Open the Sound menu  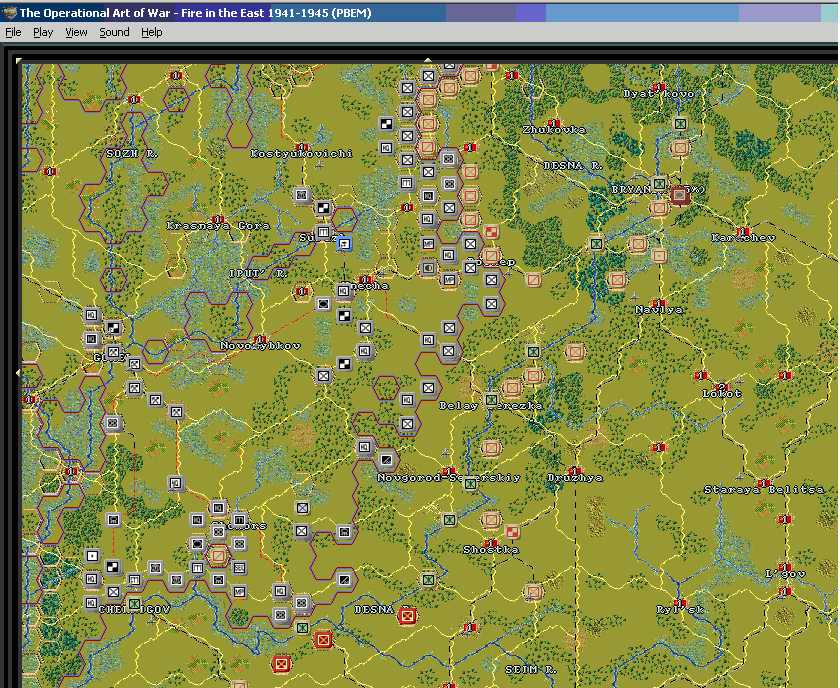click(x=114, y=32)
